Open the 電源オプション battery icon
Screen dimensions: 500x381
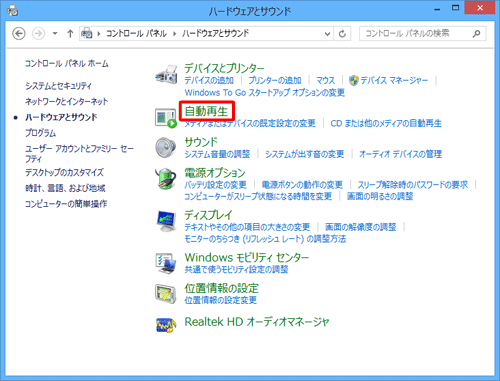166,178
